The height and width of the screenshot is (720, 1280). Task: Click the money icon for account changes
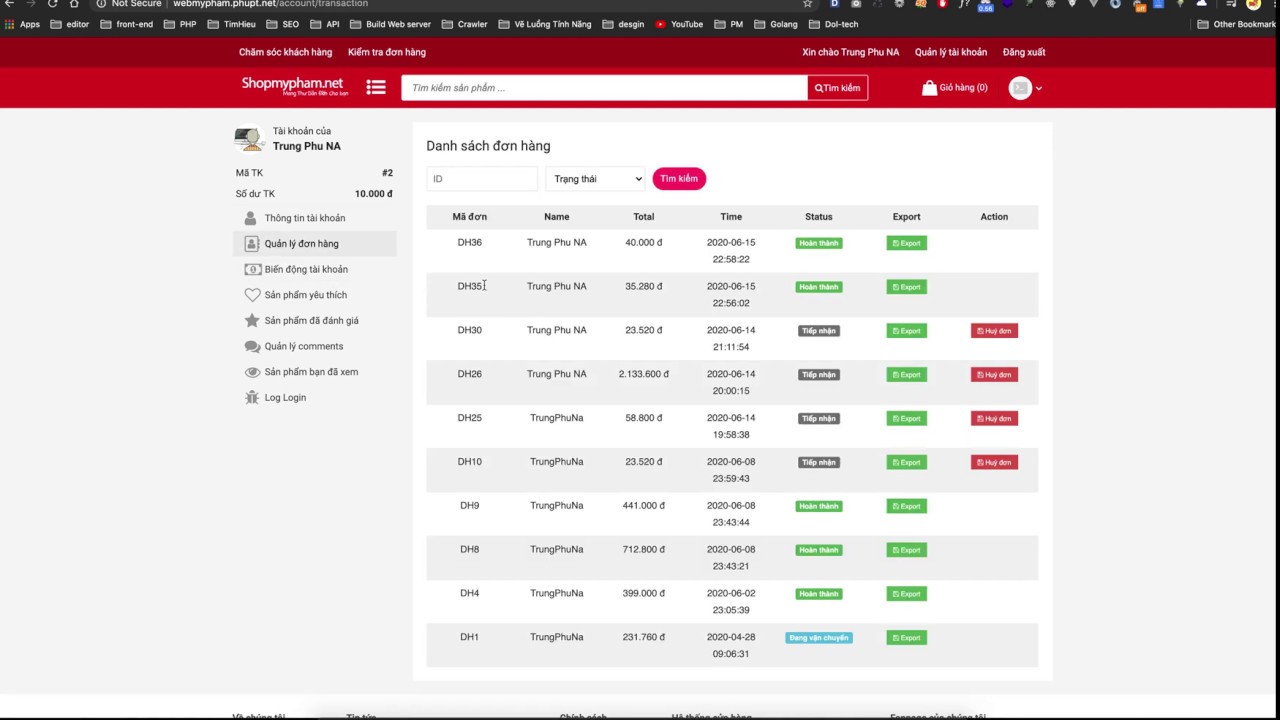[252, 269]
